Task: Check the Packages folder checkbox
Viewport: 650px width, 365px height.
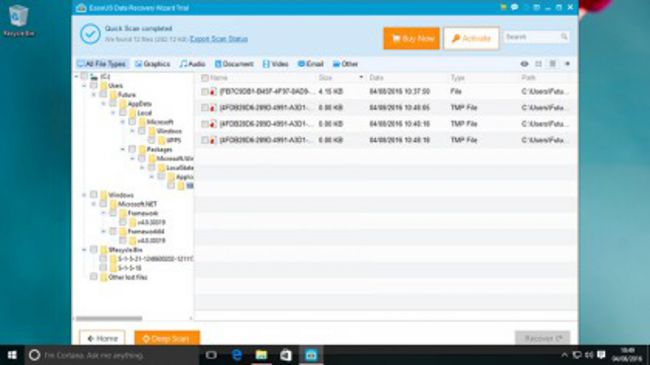Action: [x=132, y=149]
